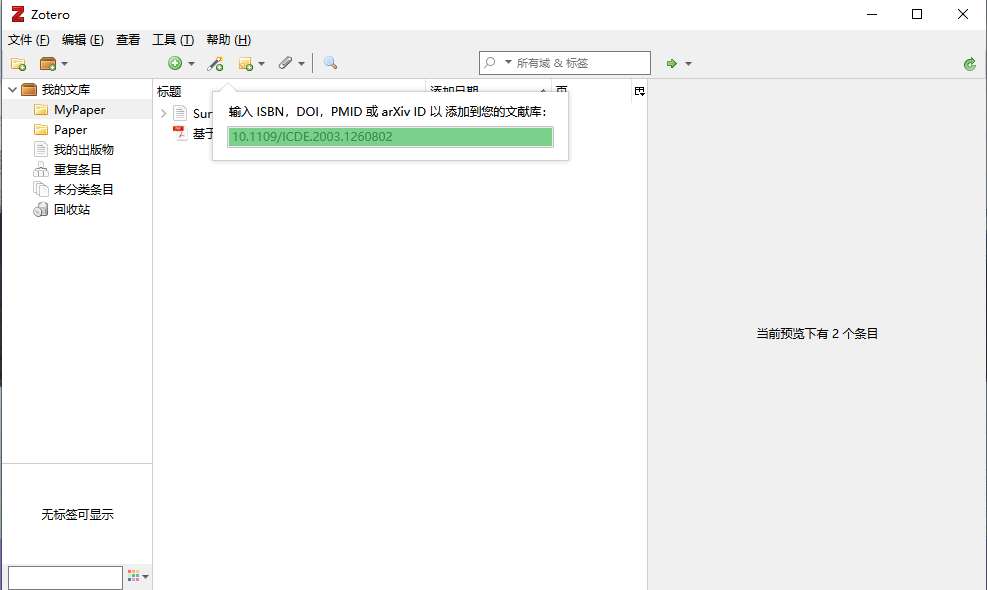Open the 查看 menu
The image size is (987, 590).
[x=128, y=40]
